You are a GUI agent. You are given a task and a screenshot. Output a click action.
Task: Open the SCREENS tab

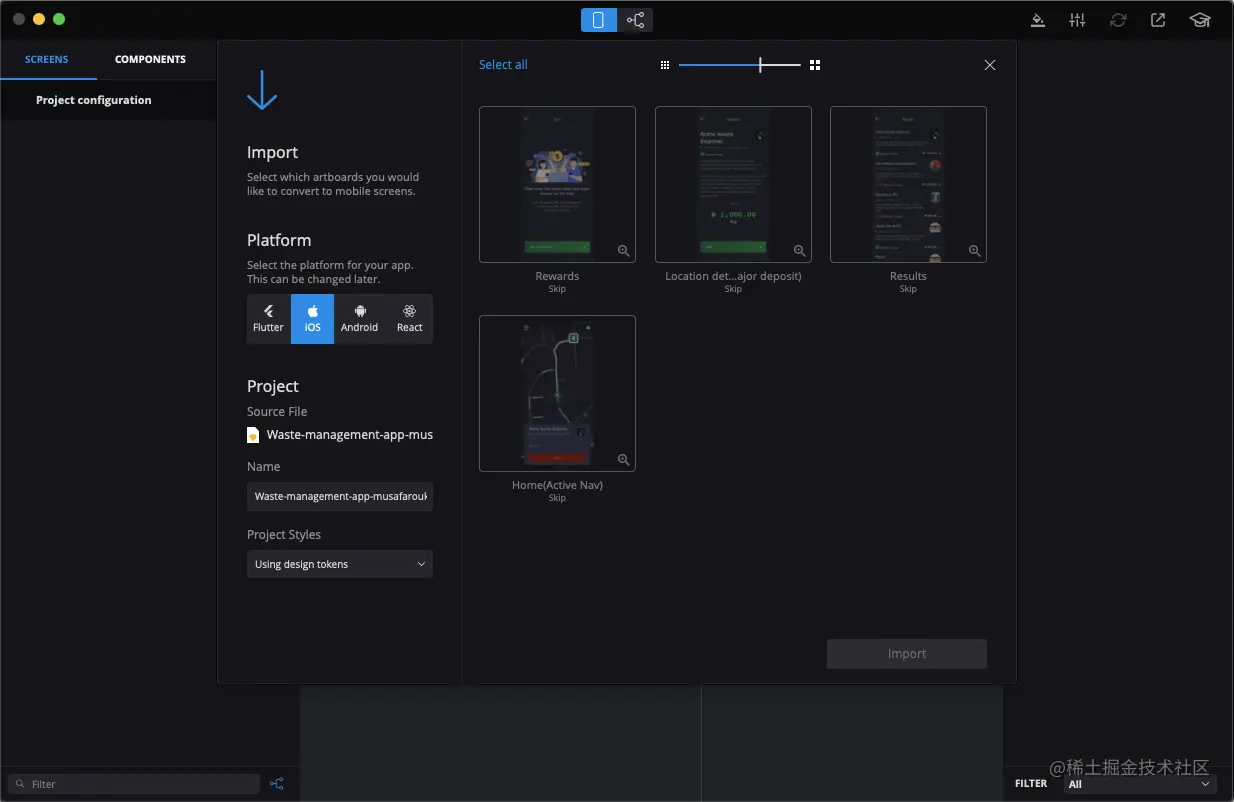click(x=47, y=60)
